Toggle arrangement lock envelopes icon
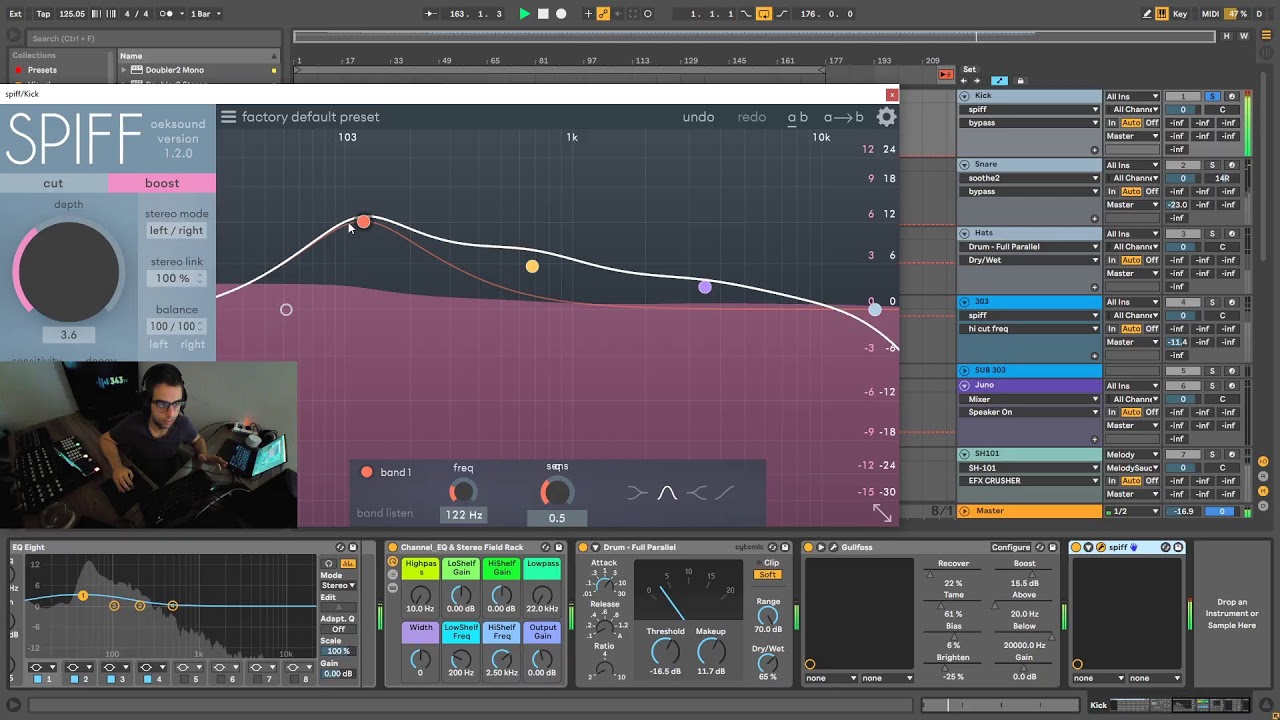This screenshot has height=720, width=1280. (x=1020, y=81)
